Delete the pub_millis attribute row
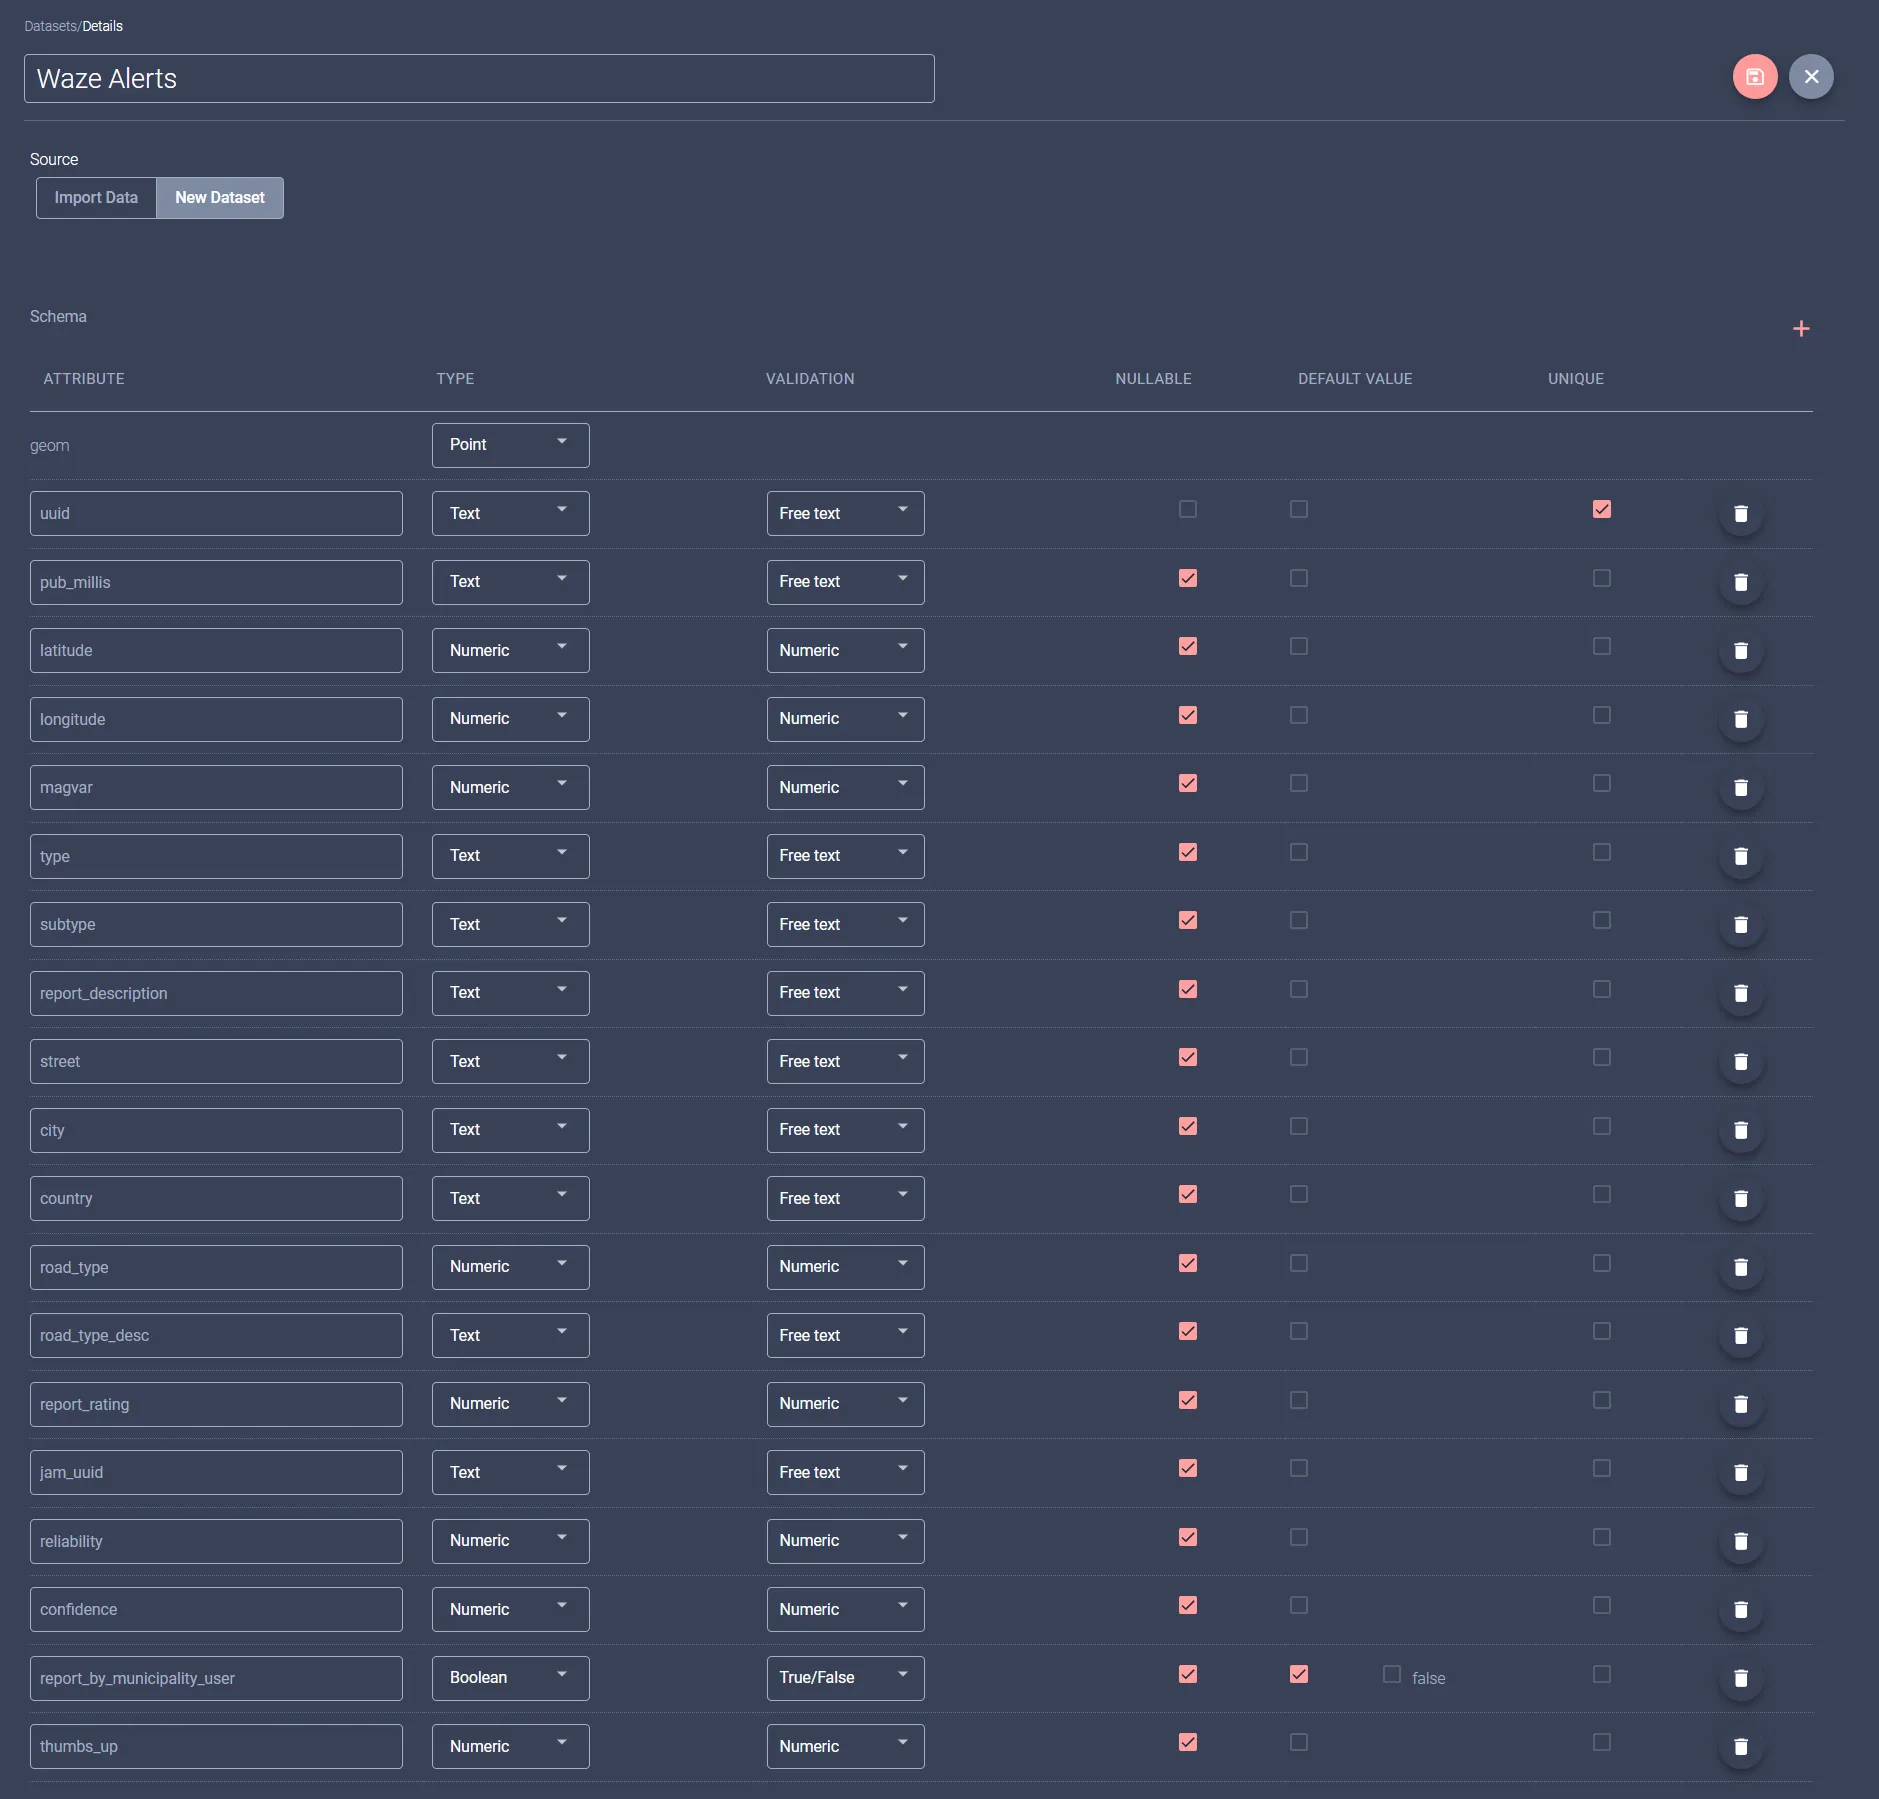The height and width of the screenshot is (1799, 1879). [x=1740, y=582]
